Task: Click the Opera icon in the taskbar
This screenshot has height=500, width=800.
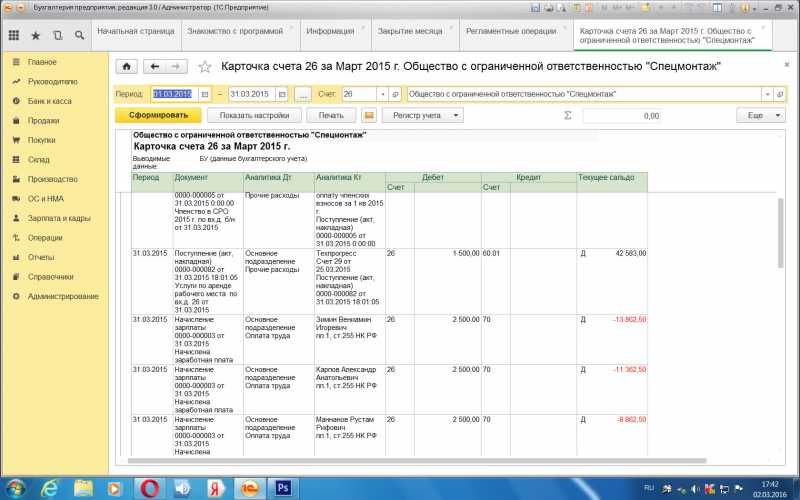Action: (x=148, y=488)
